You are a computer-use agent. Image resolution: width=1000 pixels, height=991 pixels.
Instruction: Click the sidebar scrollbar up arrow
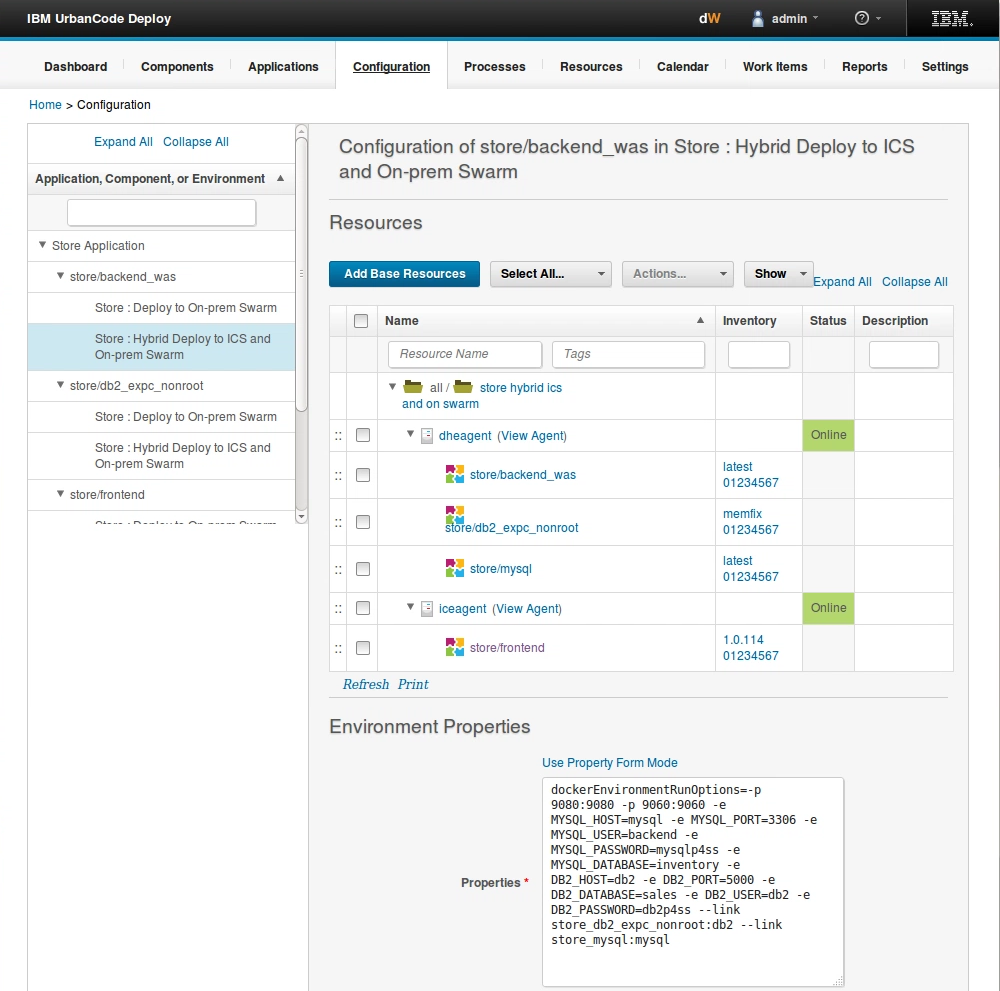tap(301, 131)
